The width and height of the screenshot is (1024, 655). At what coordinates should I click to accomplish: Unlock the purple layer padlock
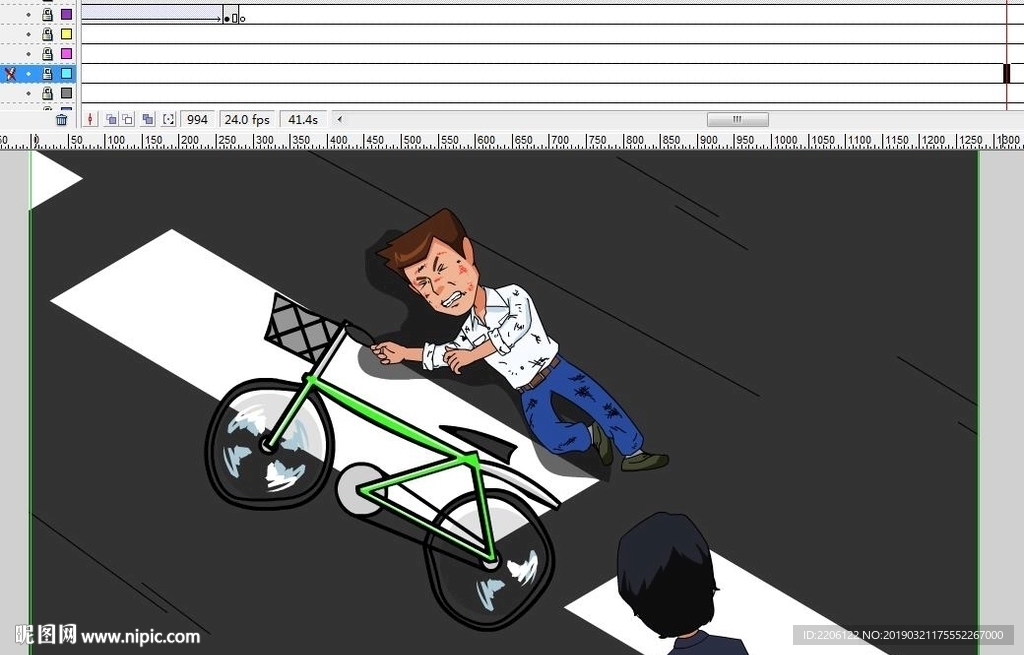click(x=47, y=14)
